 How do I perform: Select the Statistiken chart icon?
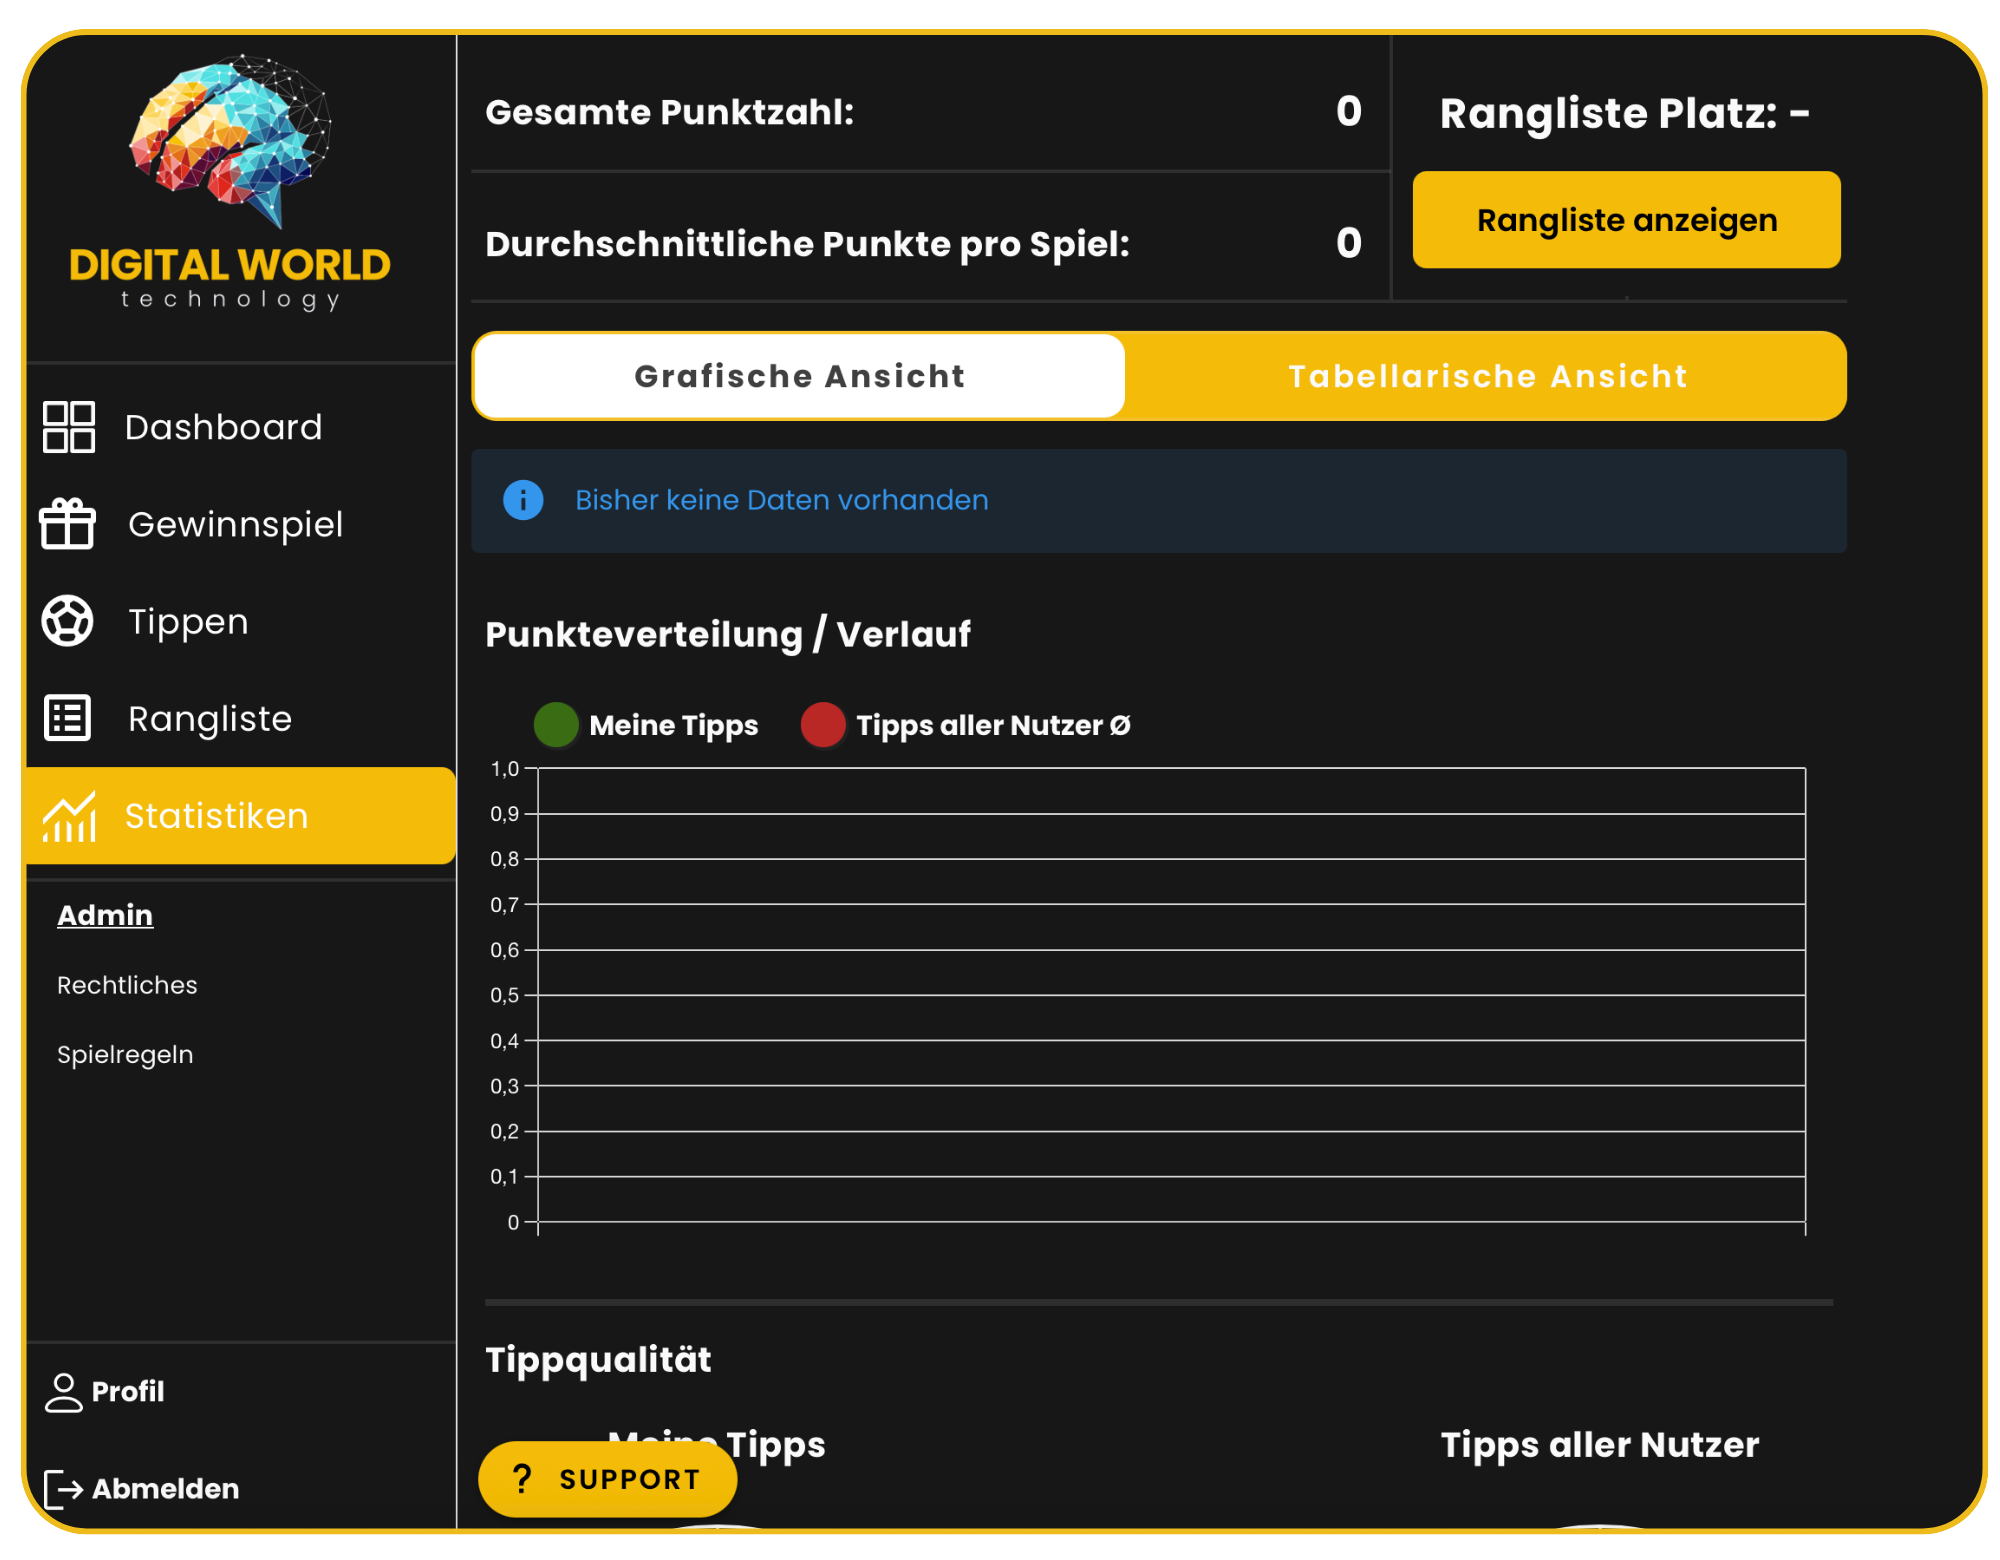pyautogui.click(x=67, y=816)
